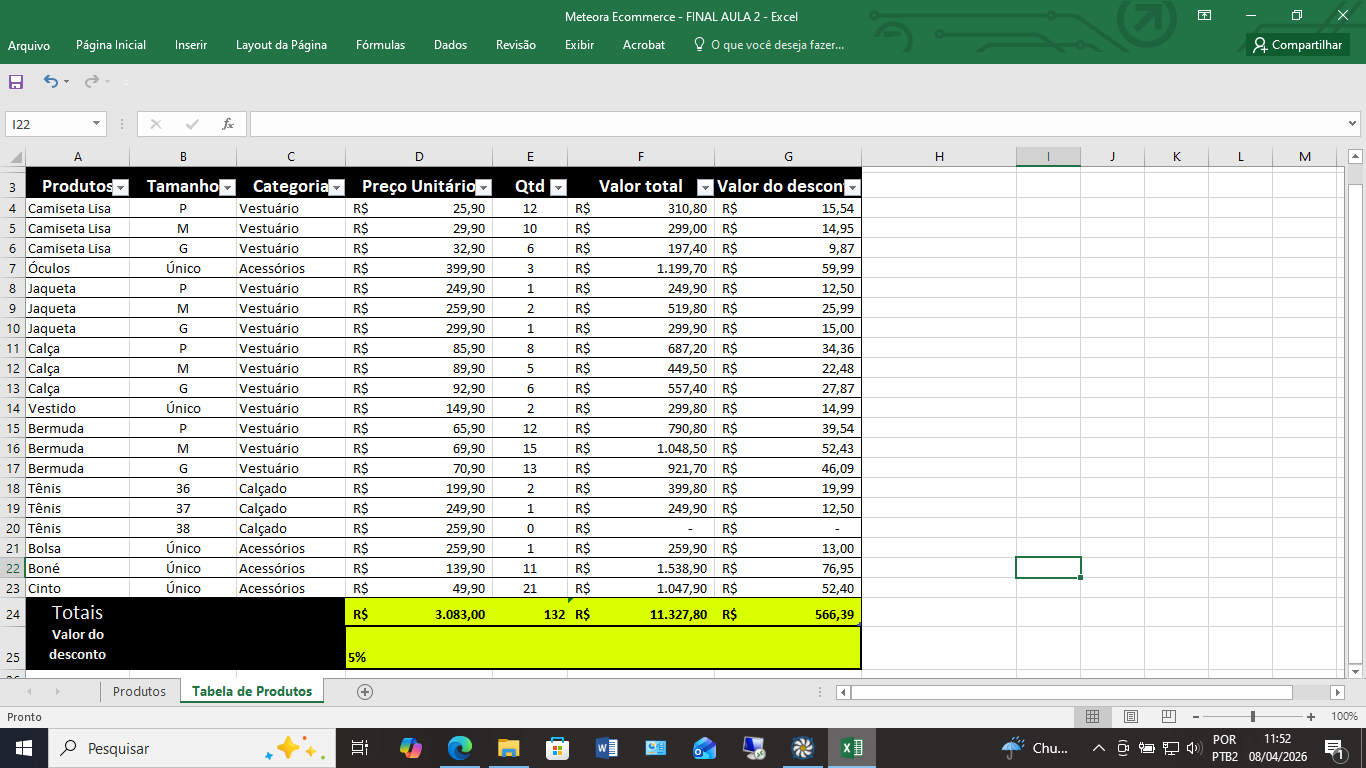
Task: Click the Compartilhar button
Action: tap(1298, 45)
